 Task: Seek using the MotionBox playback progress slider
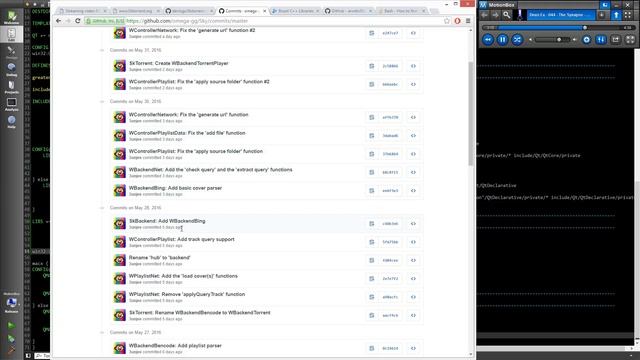[559, 28]
